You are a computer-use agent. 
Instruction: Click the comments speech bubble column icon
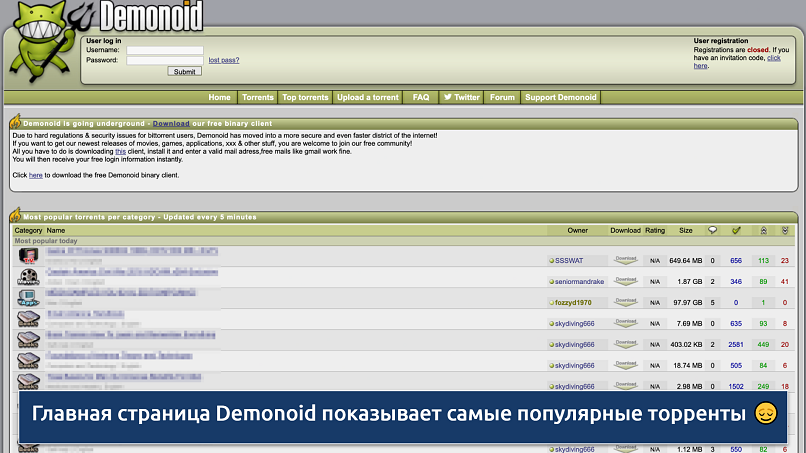click(x=712, y=230)
